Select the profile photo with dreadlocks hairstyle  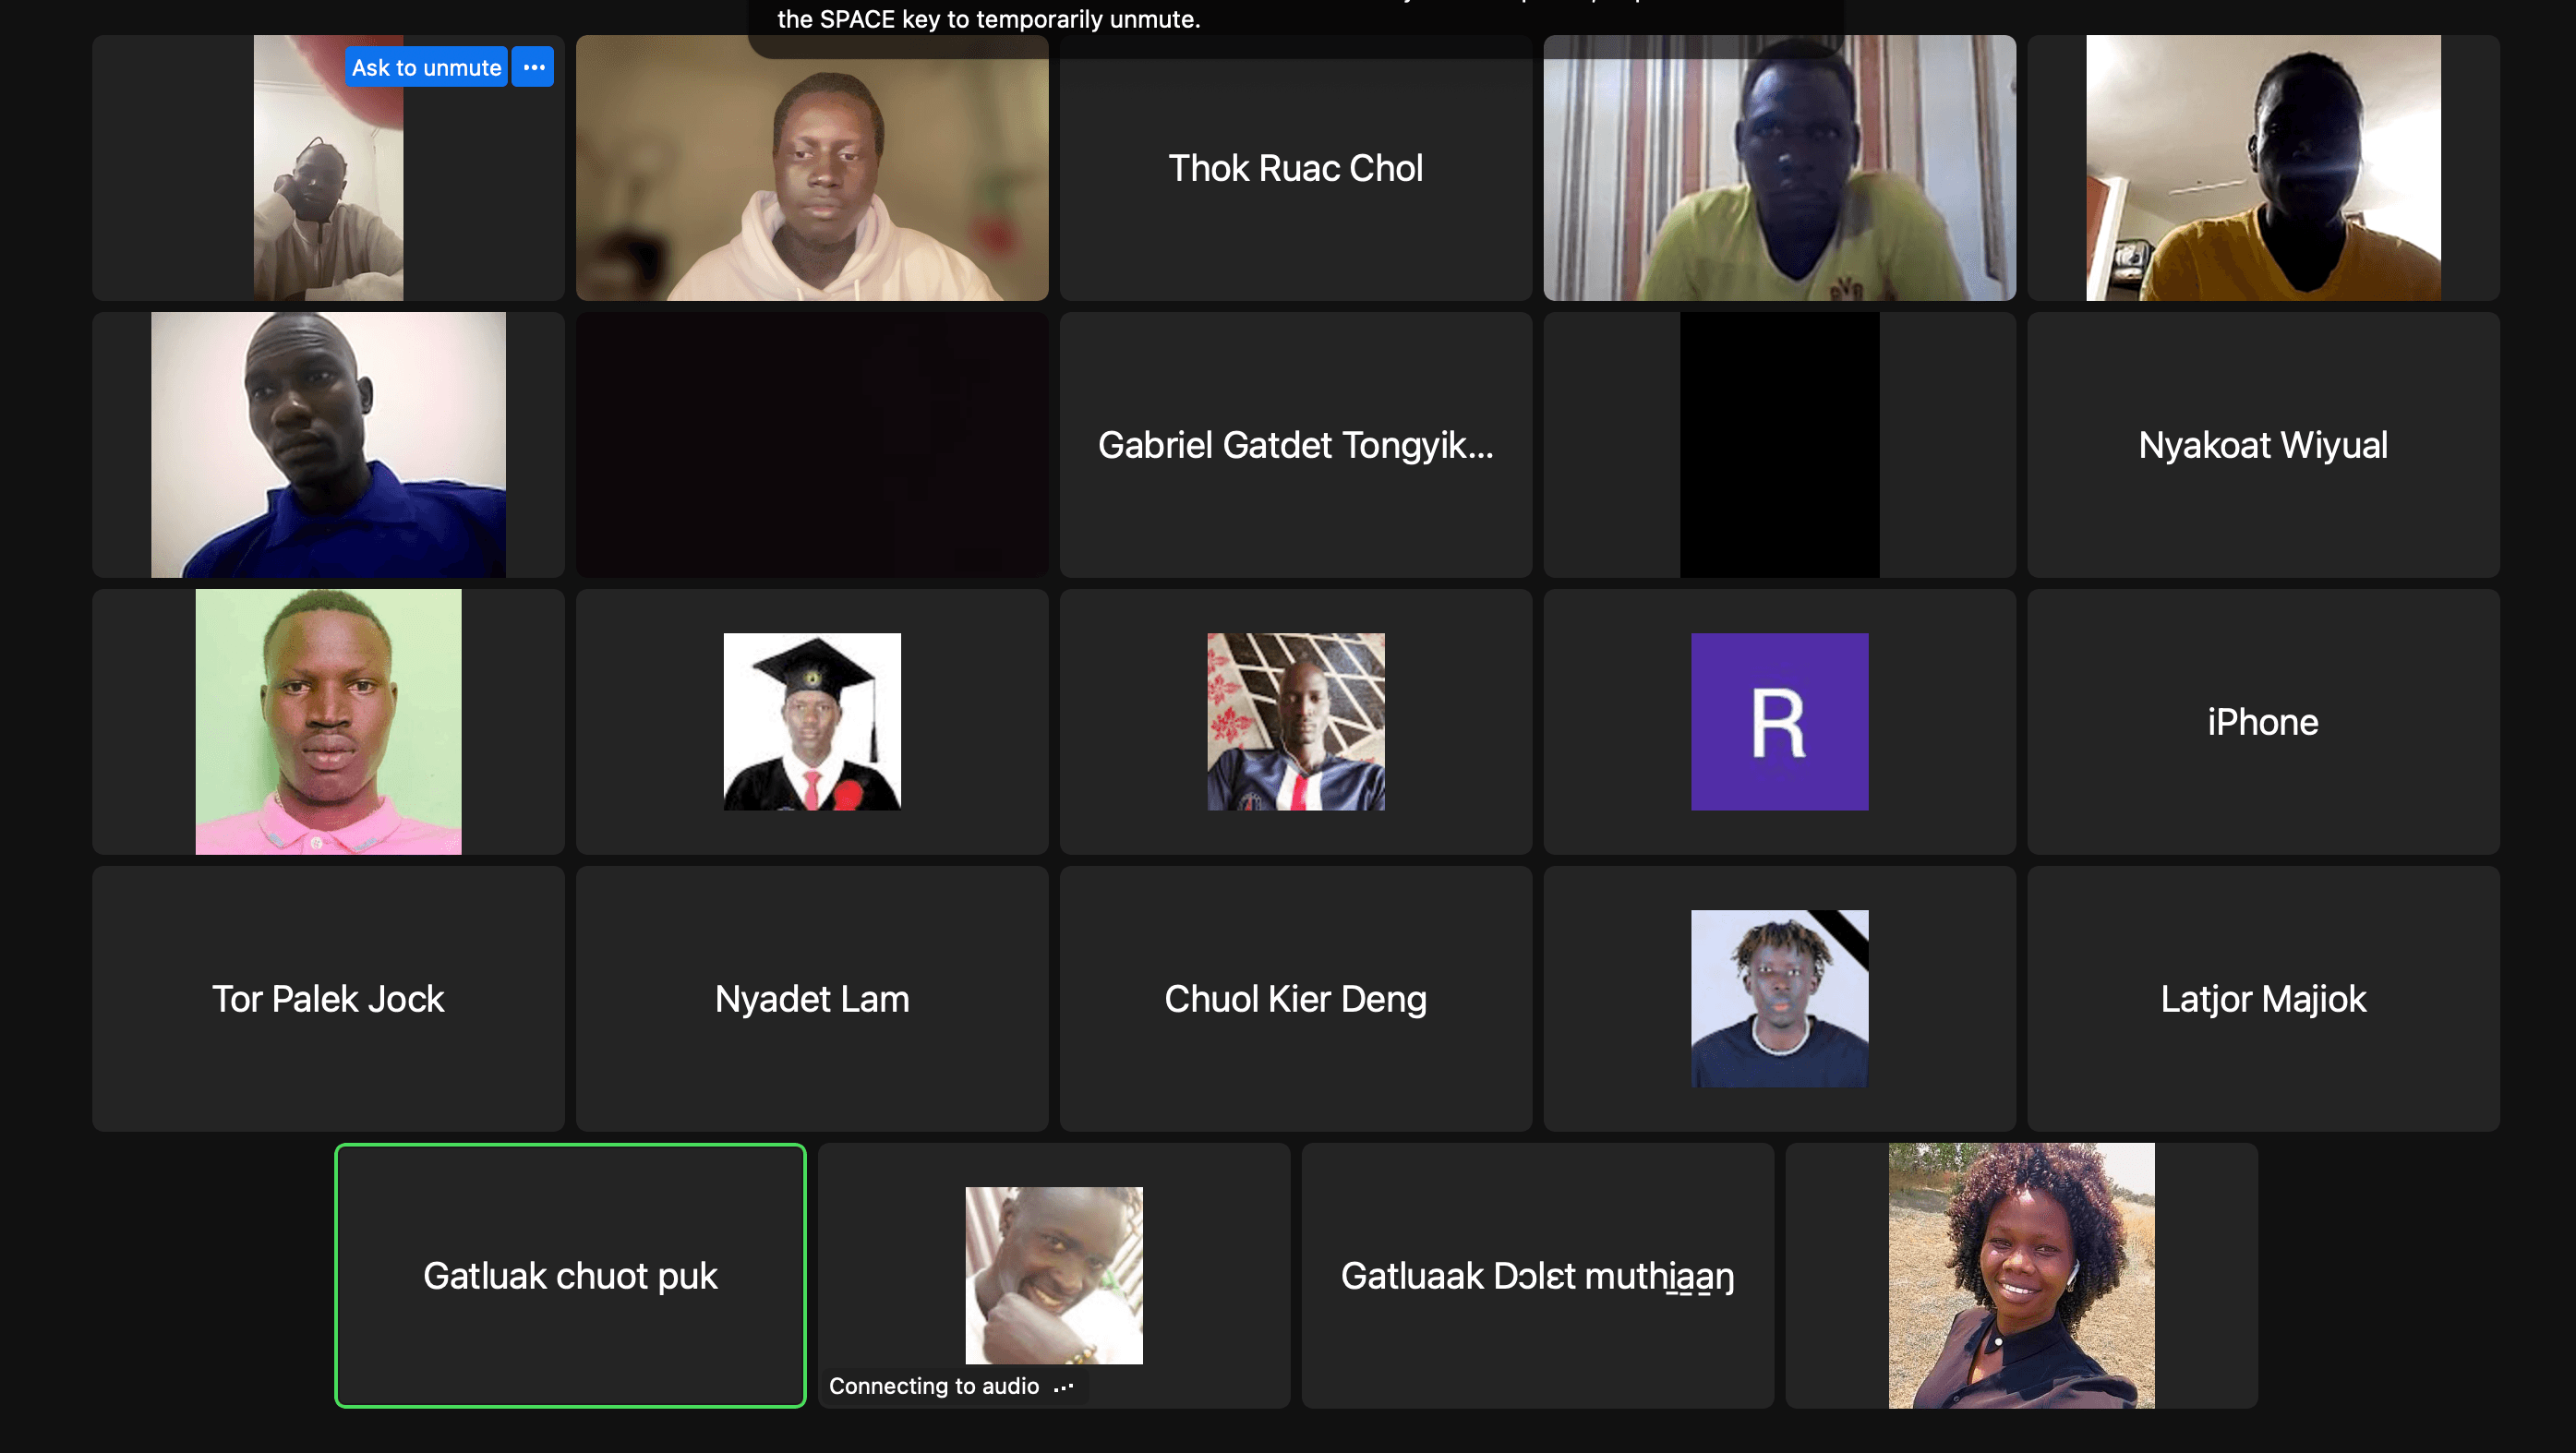(1779, 998)
